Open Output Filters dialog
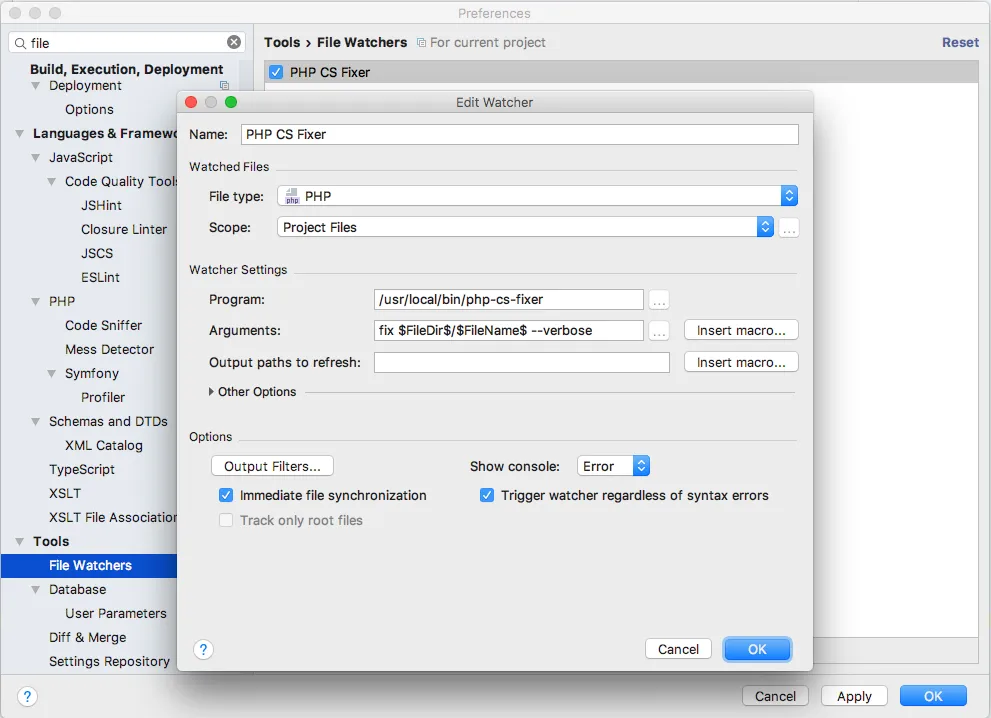 coord(272,466)
